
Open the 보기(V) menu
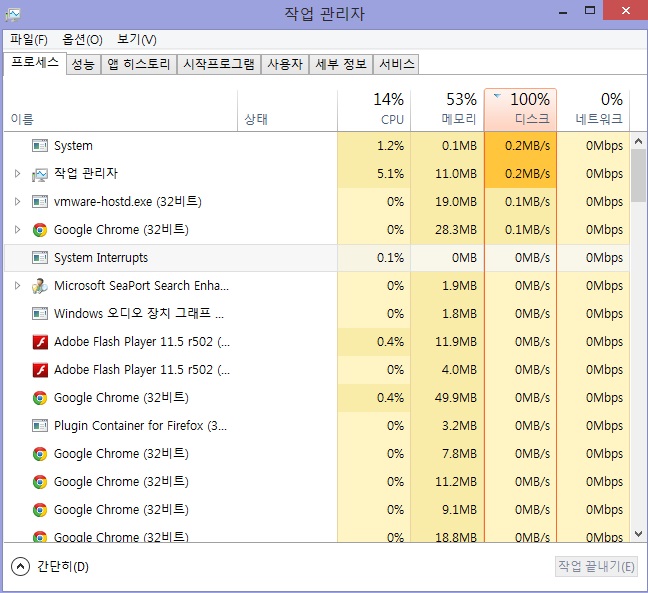[x=137, y=40]
